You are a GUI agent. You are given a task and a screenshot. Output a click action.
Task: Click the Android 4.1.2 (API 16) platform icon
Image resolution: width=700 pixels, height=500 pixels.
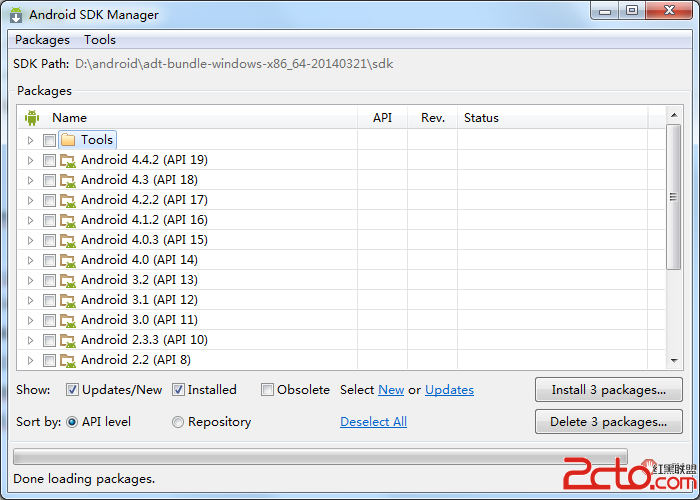tap(68, 220)
